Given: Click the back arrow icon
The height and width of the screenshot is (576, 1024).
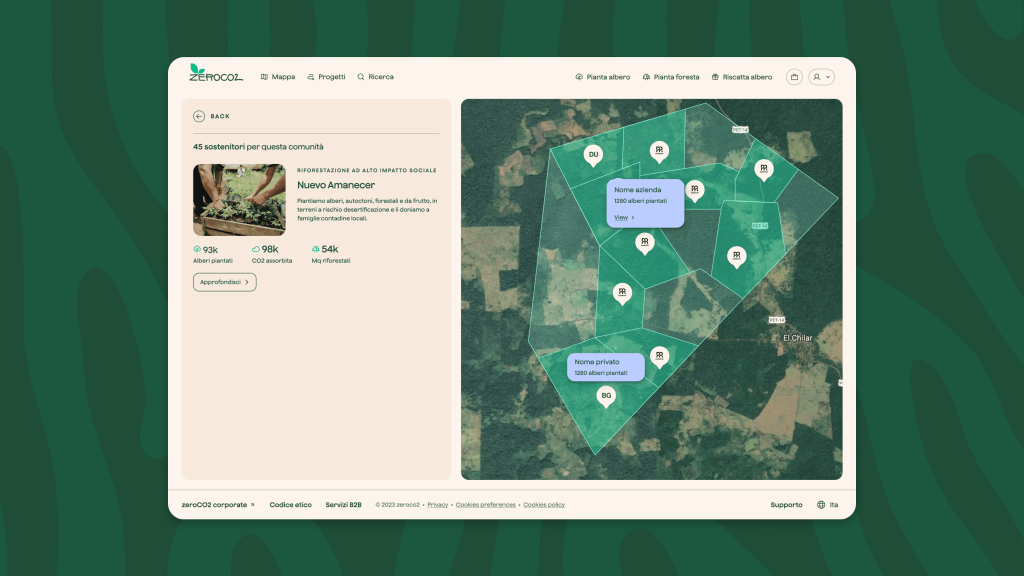Looking at the screenshot, I should point(199,116).
